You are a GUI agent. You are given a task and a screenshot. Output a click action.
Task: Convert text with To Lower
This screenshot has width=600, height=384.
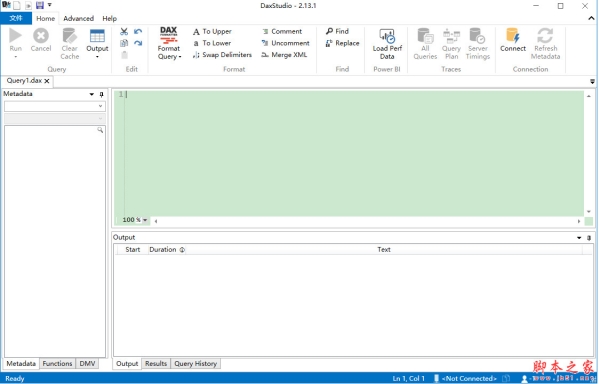(x=212, y=43)
